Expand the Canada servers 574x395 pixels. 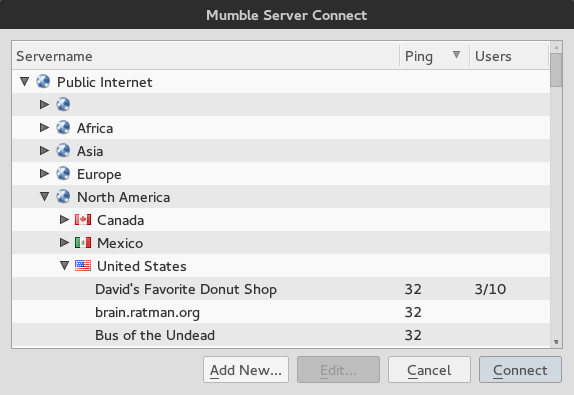pyautogui.click(x=64, y=220)
